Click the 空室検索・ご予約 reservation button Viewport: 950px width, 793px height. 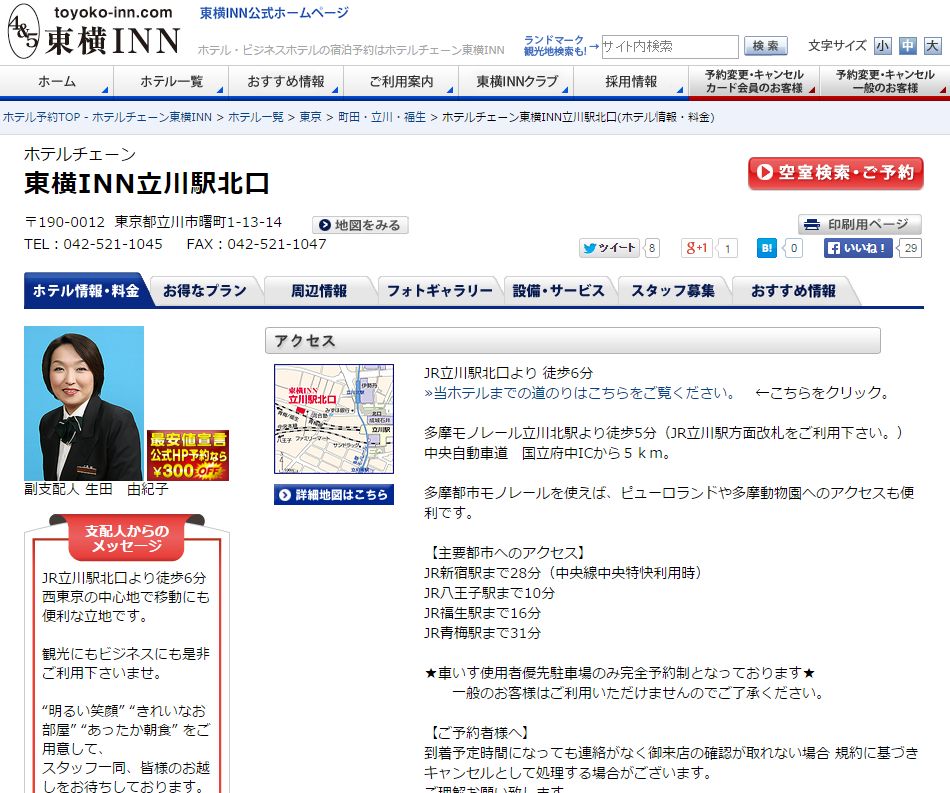point(835,173)
